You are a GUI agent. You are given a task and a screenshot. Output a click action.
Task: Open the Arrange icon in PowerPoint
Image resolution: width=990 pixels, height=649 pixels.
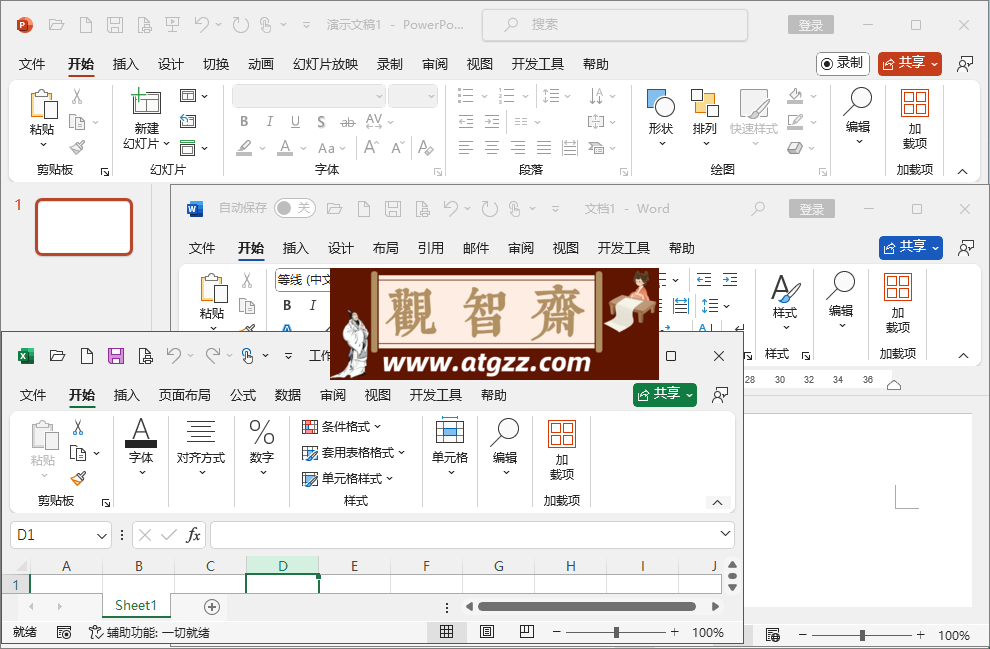(x=705, y=103)
